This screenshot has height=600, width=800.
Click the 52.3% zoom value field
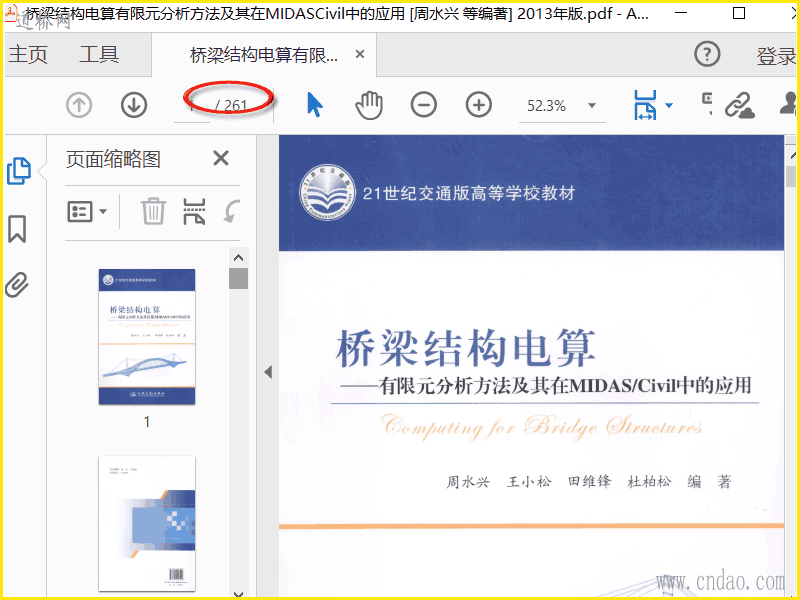[547, 106]
